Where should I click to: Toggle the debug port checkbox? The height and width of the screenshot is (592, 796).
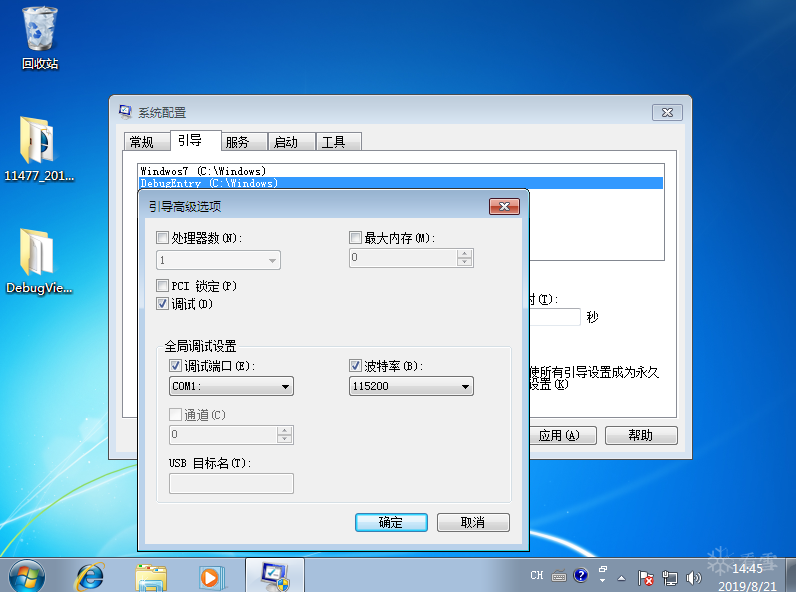(175, 365)
